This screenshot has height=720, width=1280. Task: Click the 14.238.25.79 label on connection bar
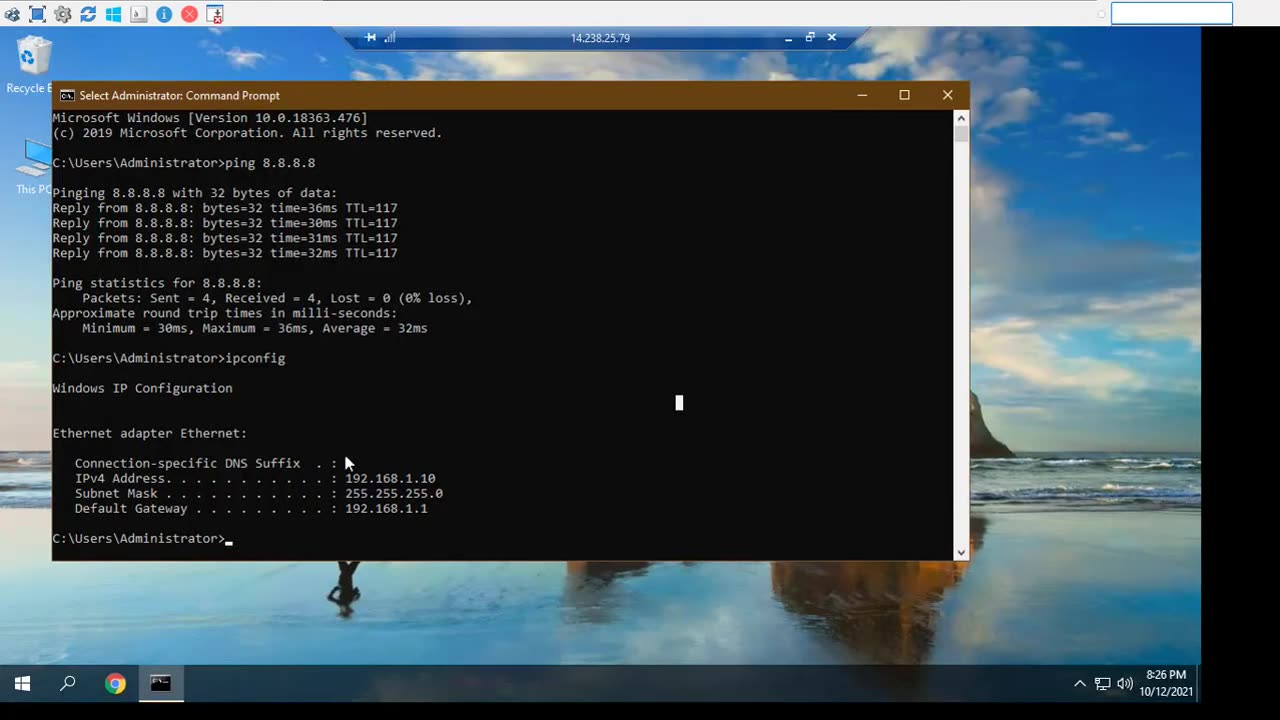[600, 38]
